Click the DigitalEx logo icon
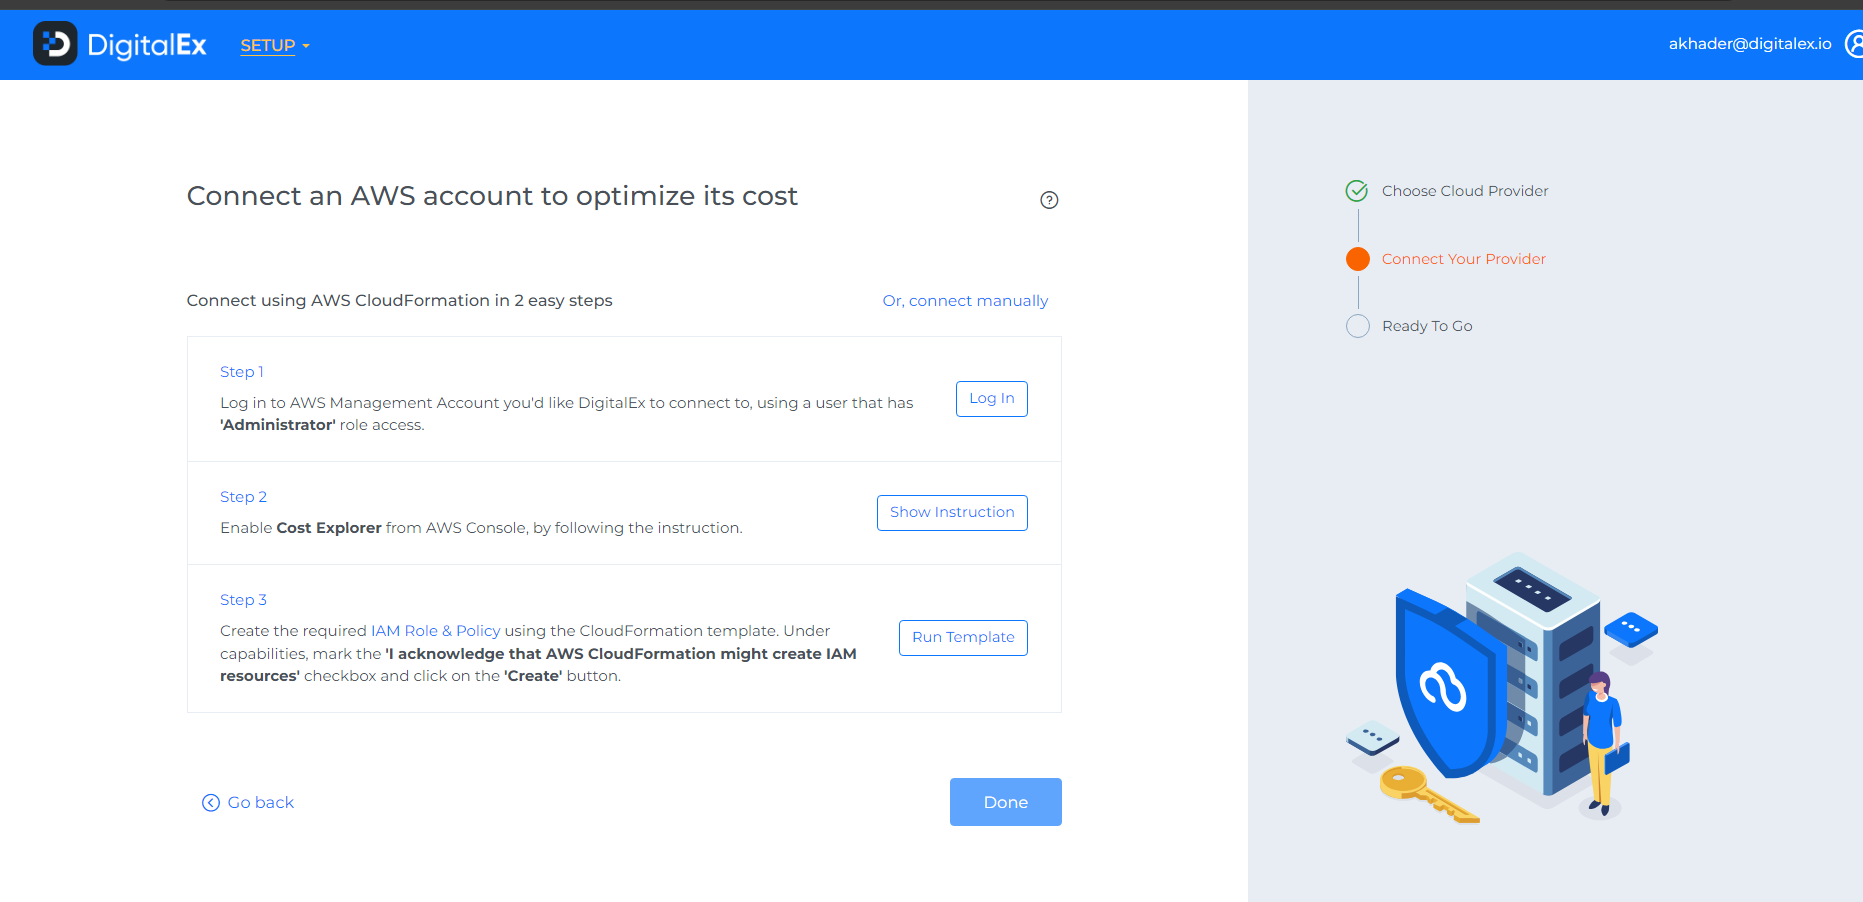1863x902 pixels. (55, 44)
